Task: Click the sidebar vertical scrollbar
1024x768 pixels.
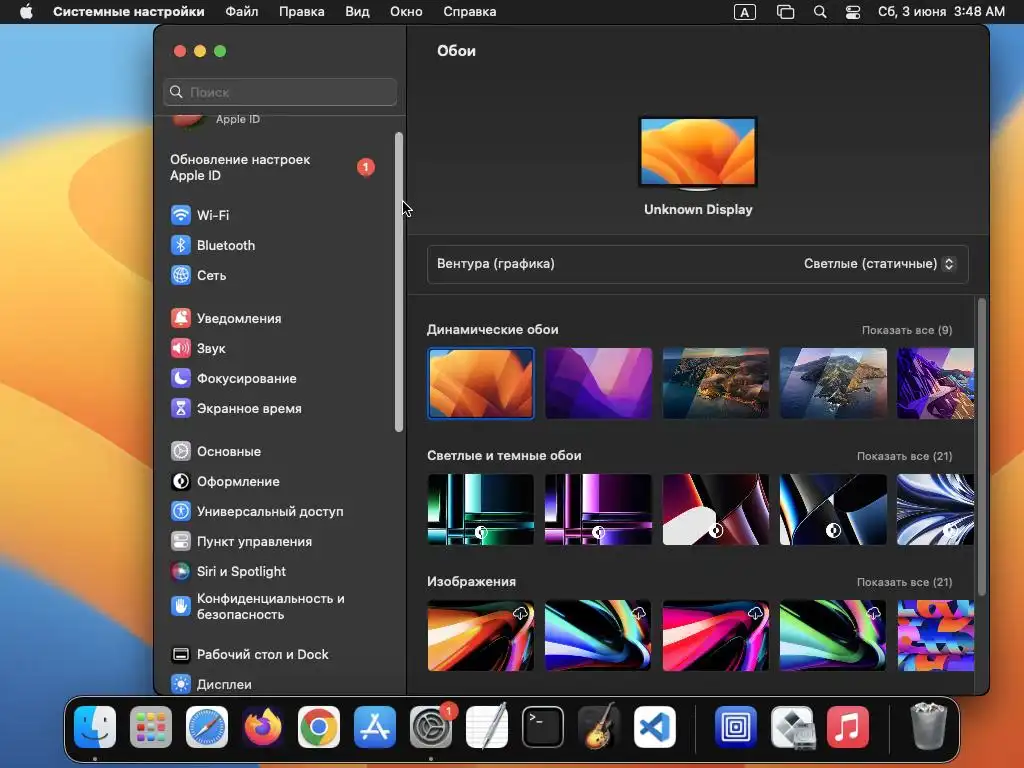Action: [x=399, y=281]
